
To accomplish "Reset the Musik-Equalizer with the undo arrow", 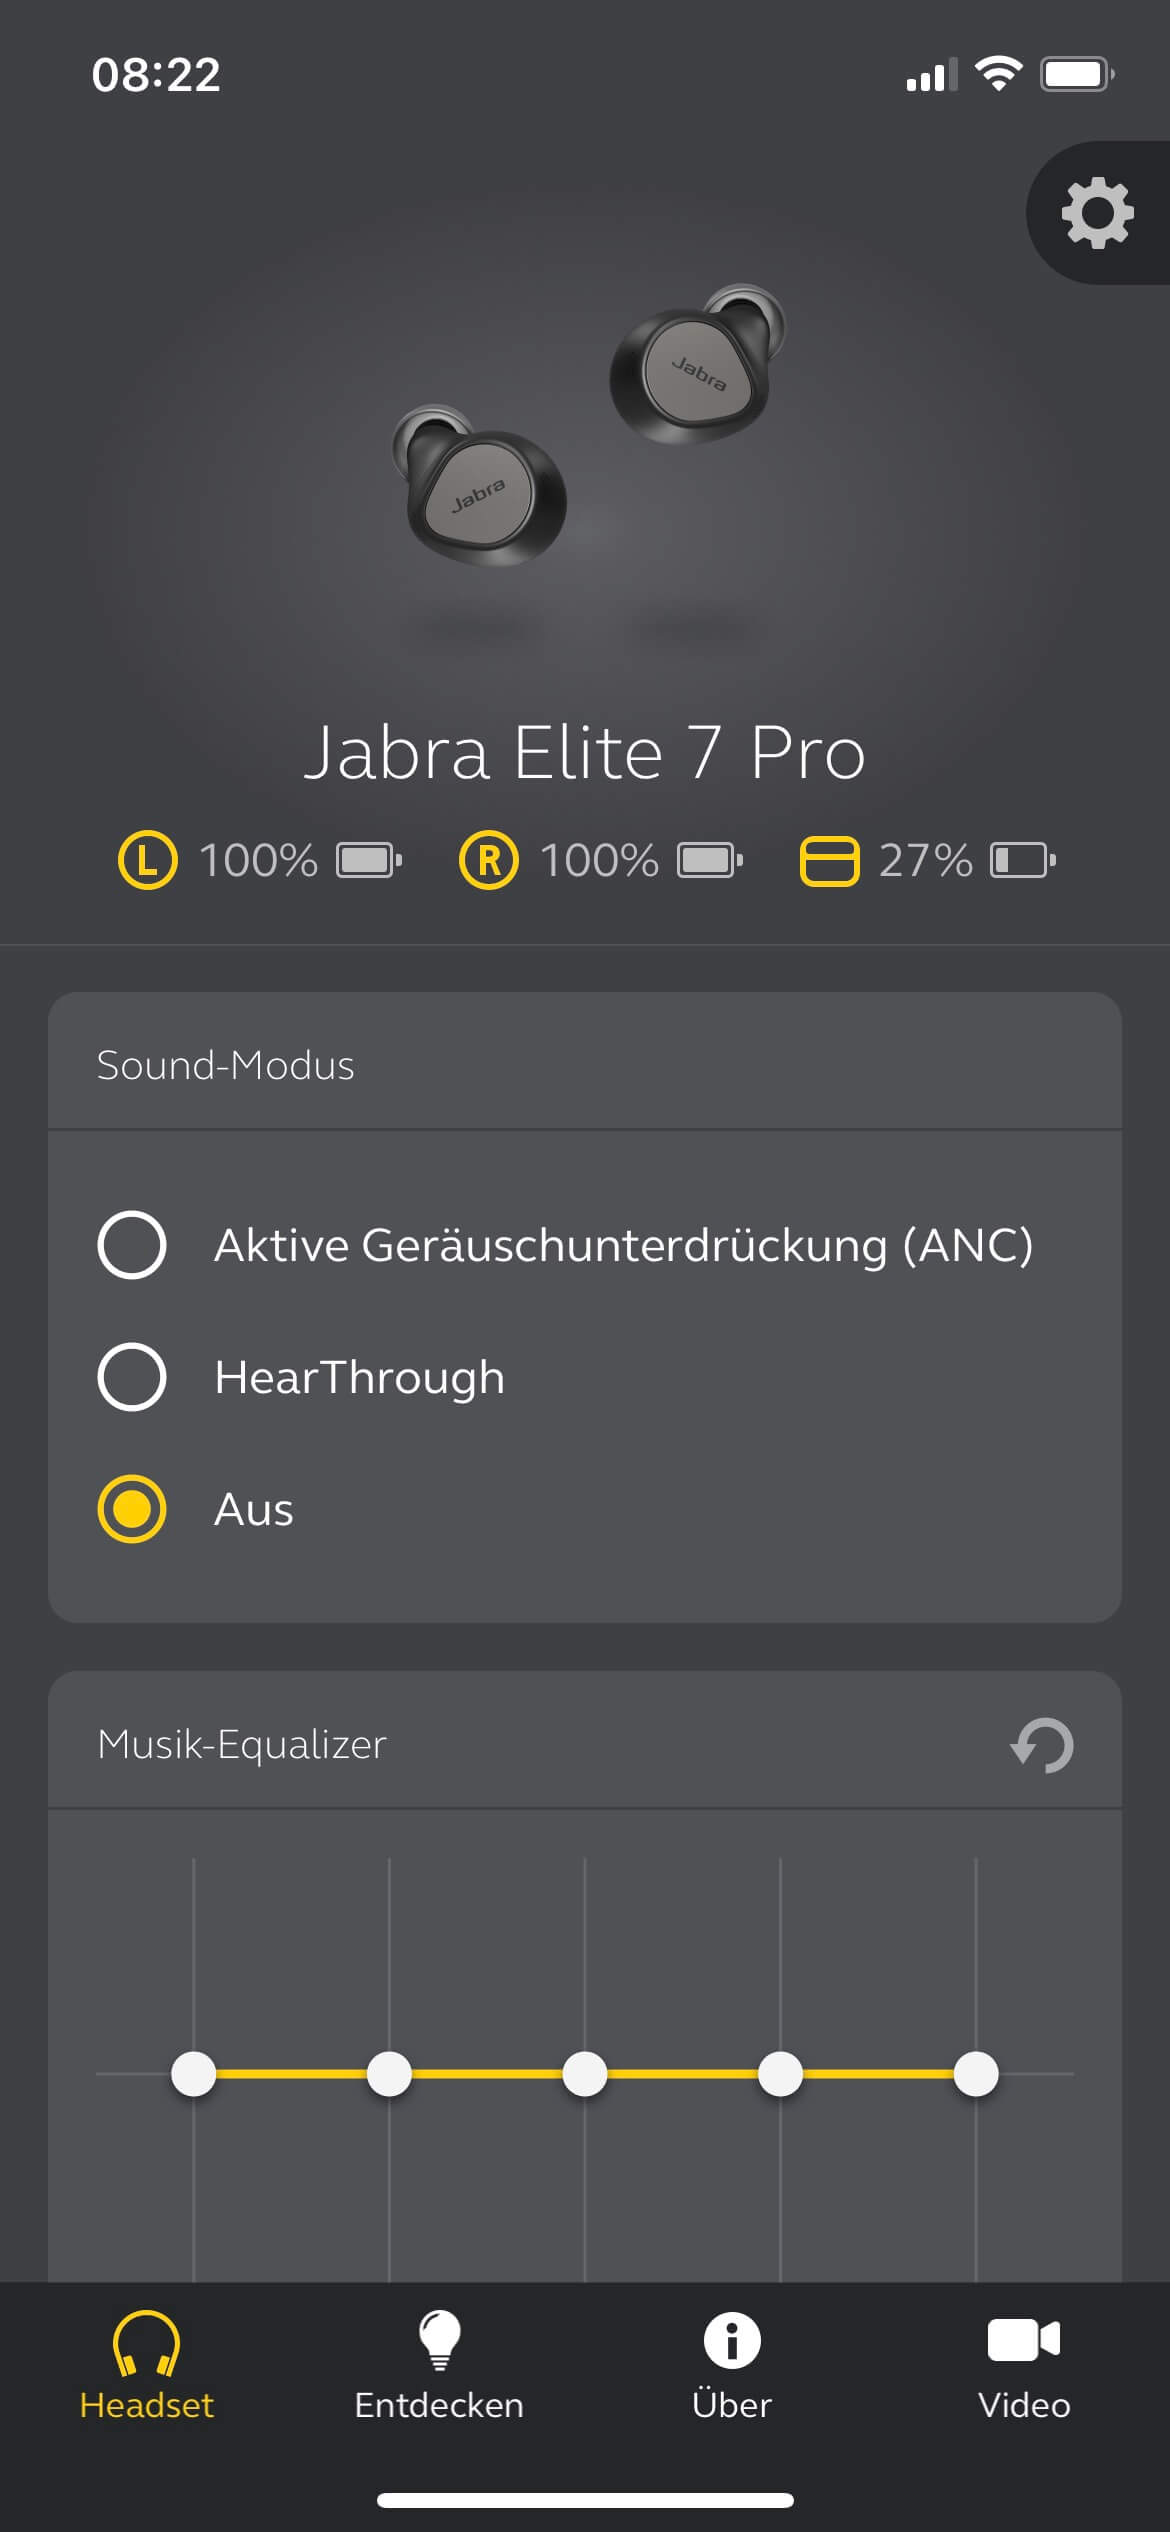I will tap(1042, 1745).
